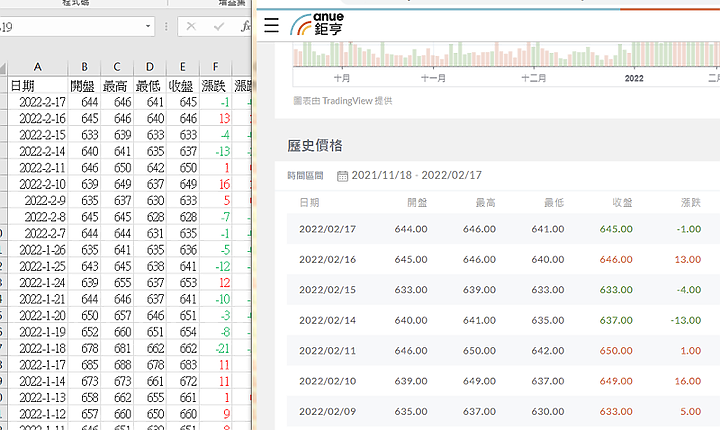Click the 開盤 header cell in Excel
The image size is (720, 430).
84,86
